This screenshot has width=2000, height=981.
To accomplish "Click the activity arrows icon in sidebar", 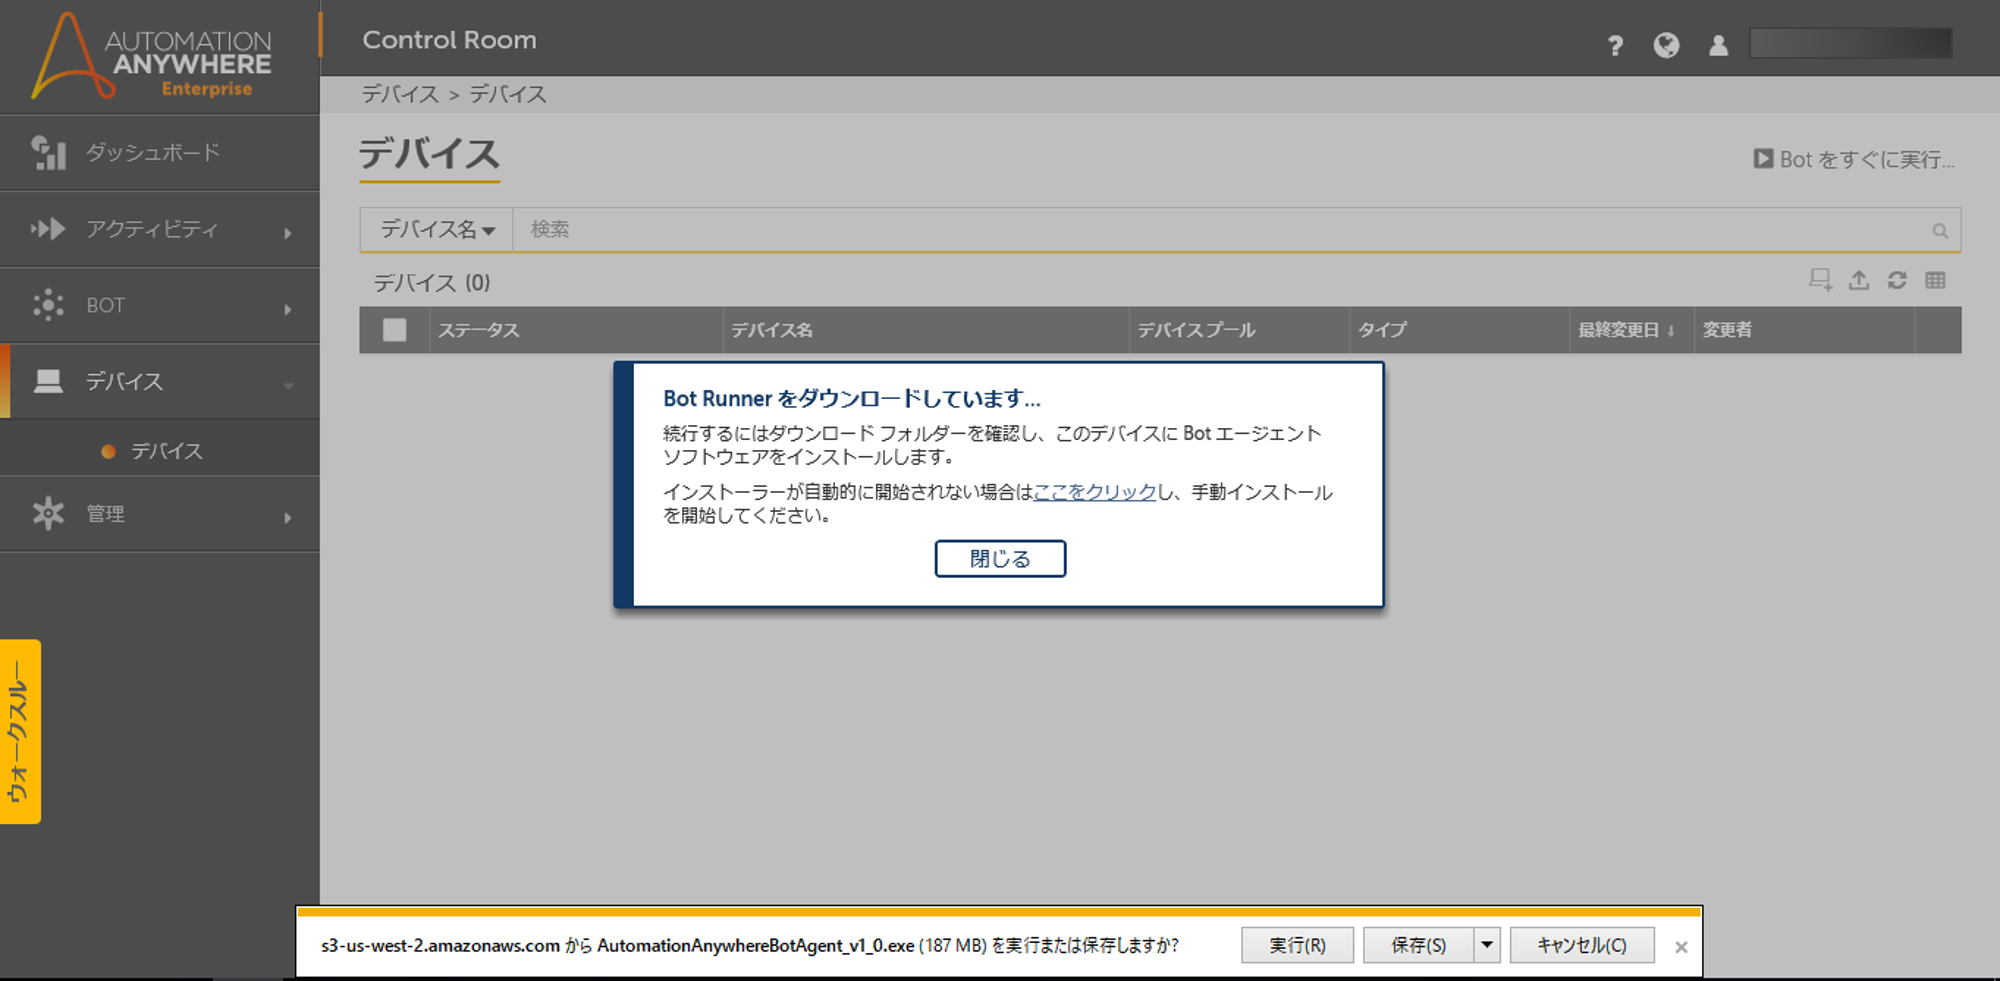I will point(48,229).
